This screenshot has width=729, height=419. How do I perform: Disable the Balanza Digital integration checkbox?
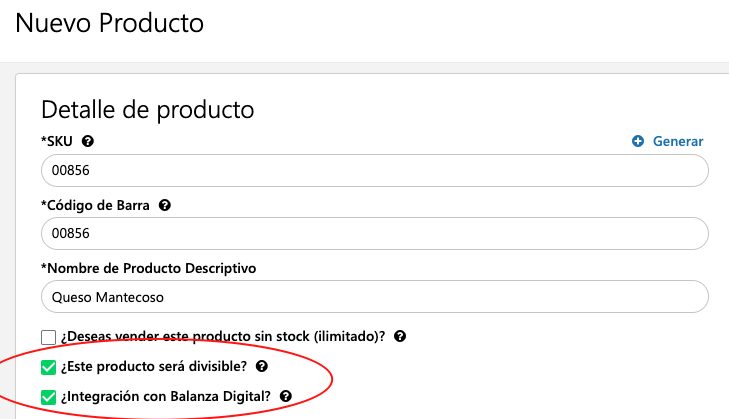48,397
